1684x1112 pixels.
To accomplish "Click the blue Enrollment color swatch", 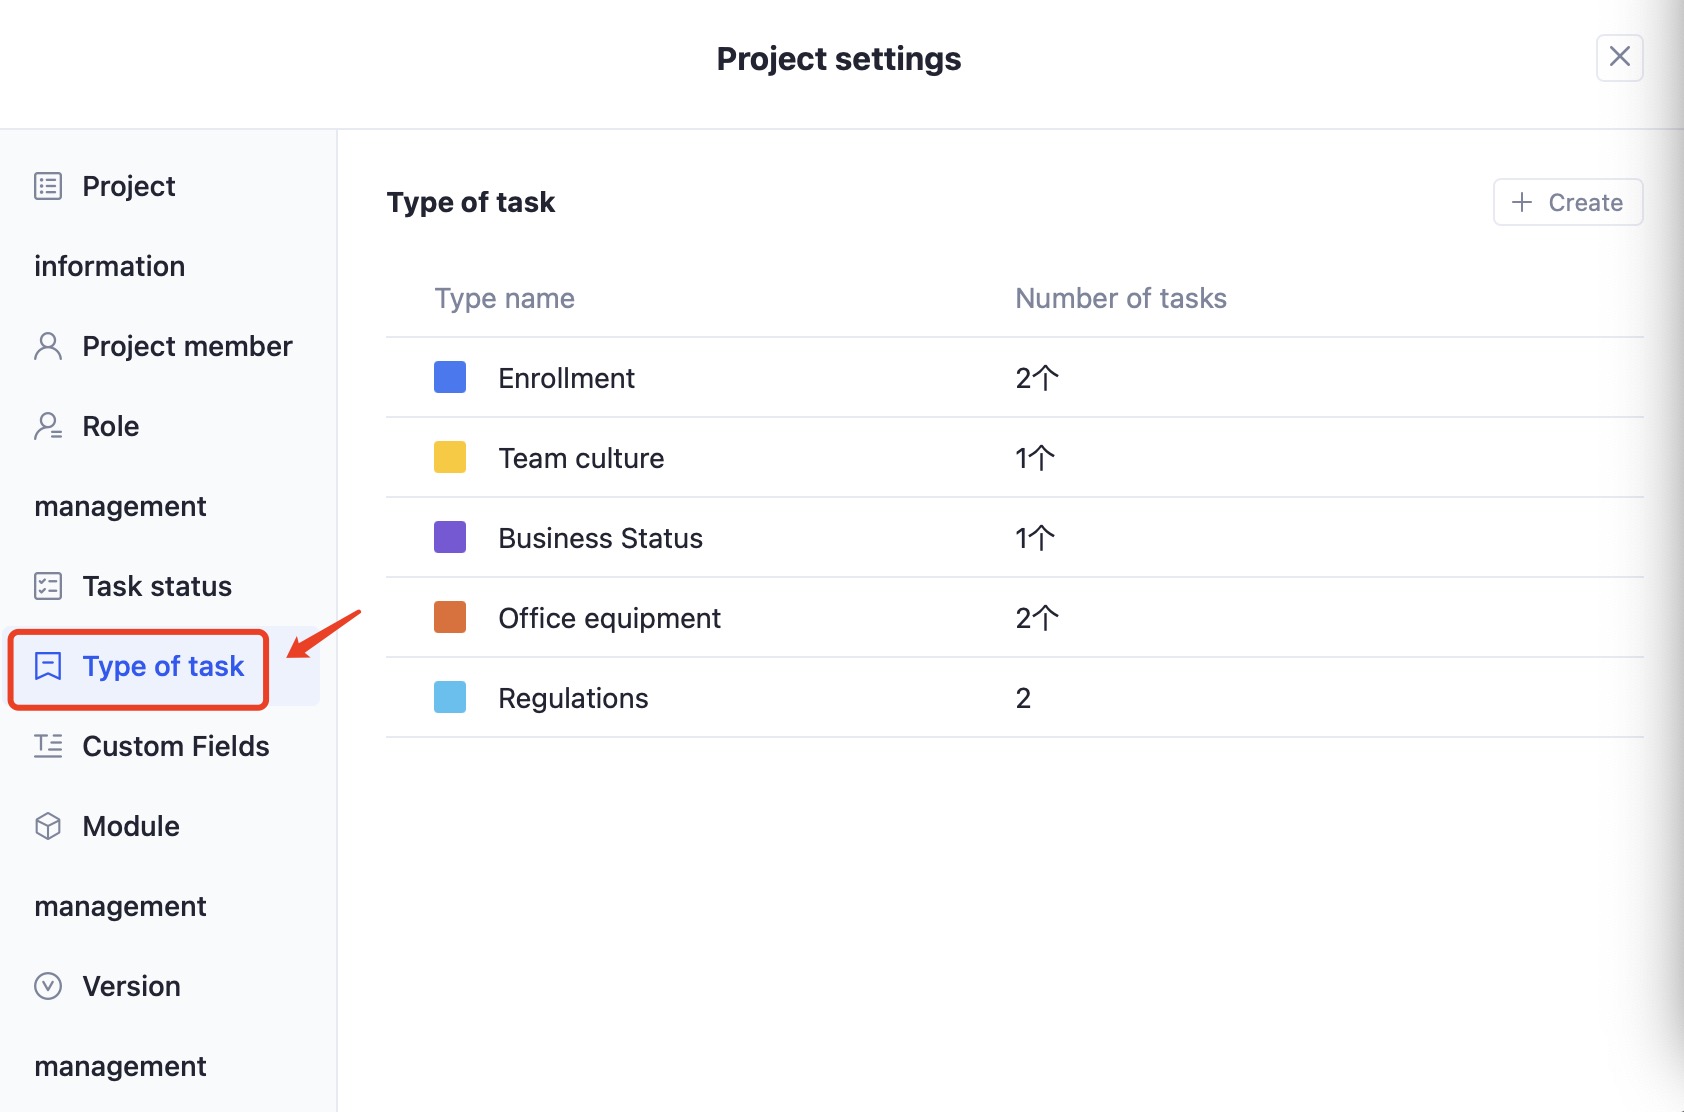I will click(450, 378).
